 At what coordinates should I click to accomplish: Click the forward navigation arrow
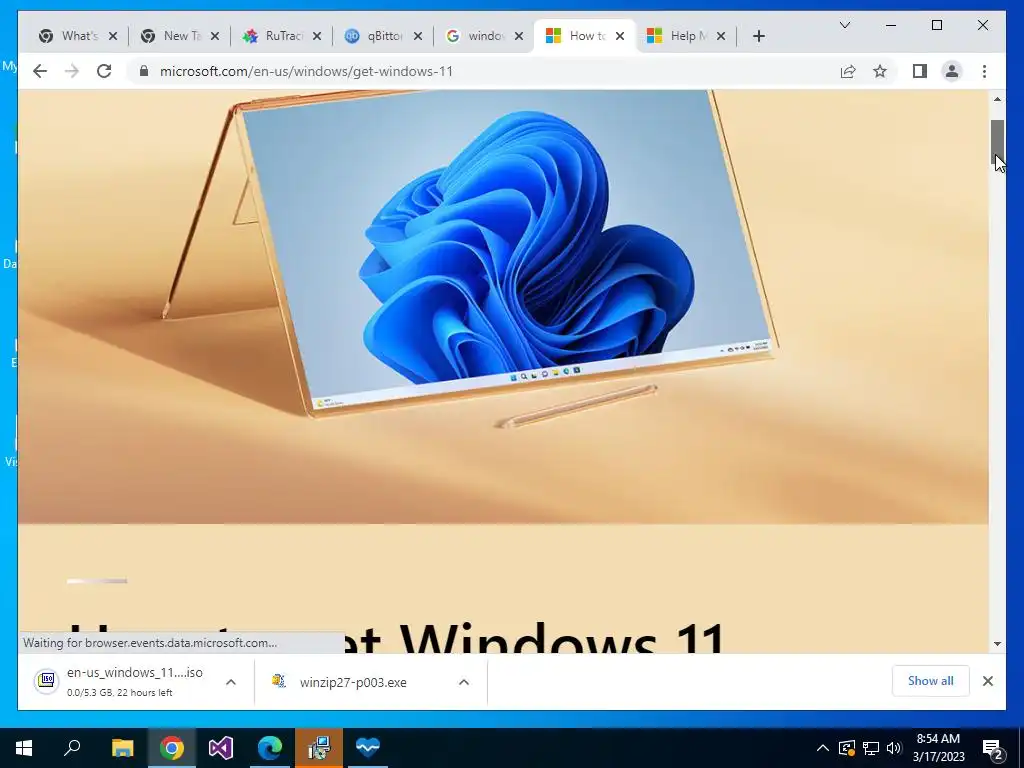click(x=72, y=71)
